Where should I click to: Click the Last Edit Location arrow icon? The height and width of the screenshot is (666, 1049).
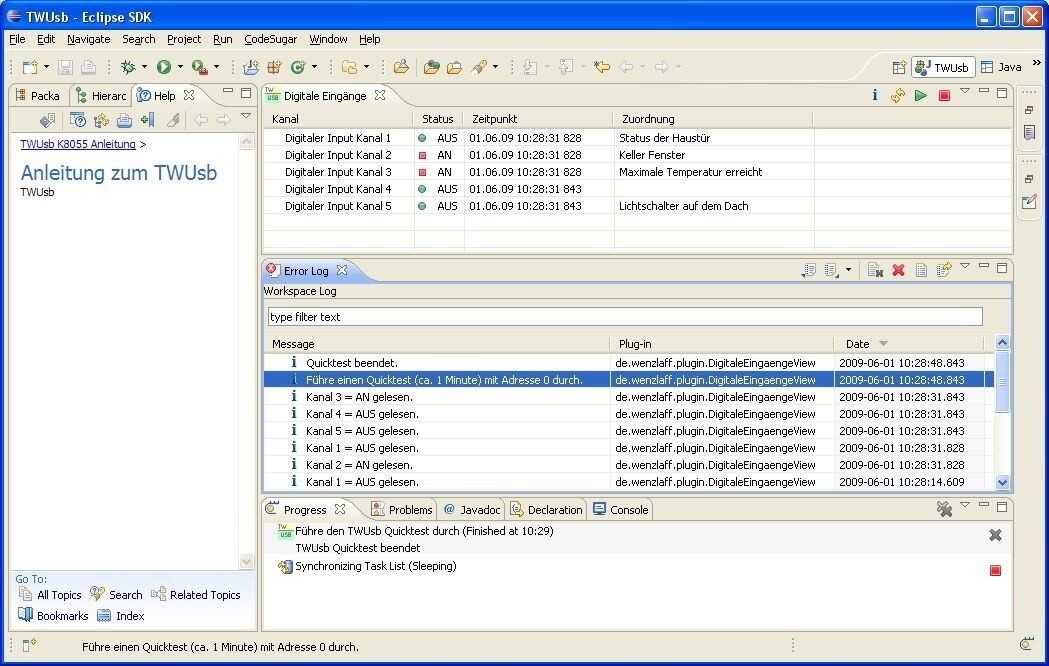pyautogui.click(x=601, y=67)
